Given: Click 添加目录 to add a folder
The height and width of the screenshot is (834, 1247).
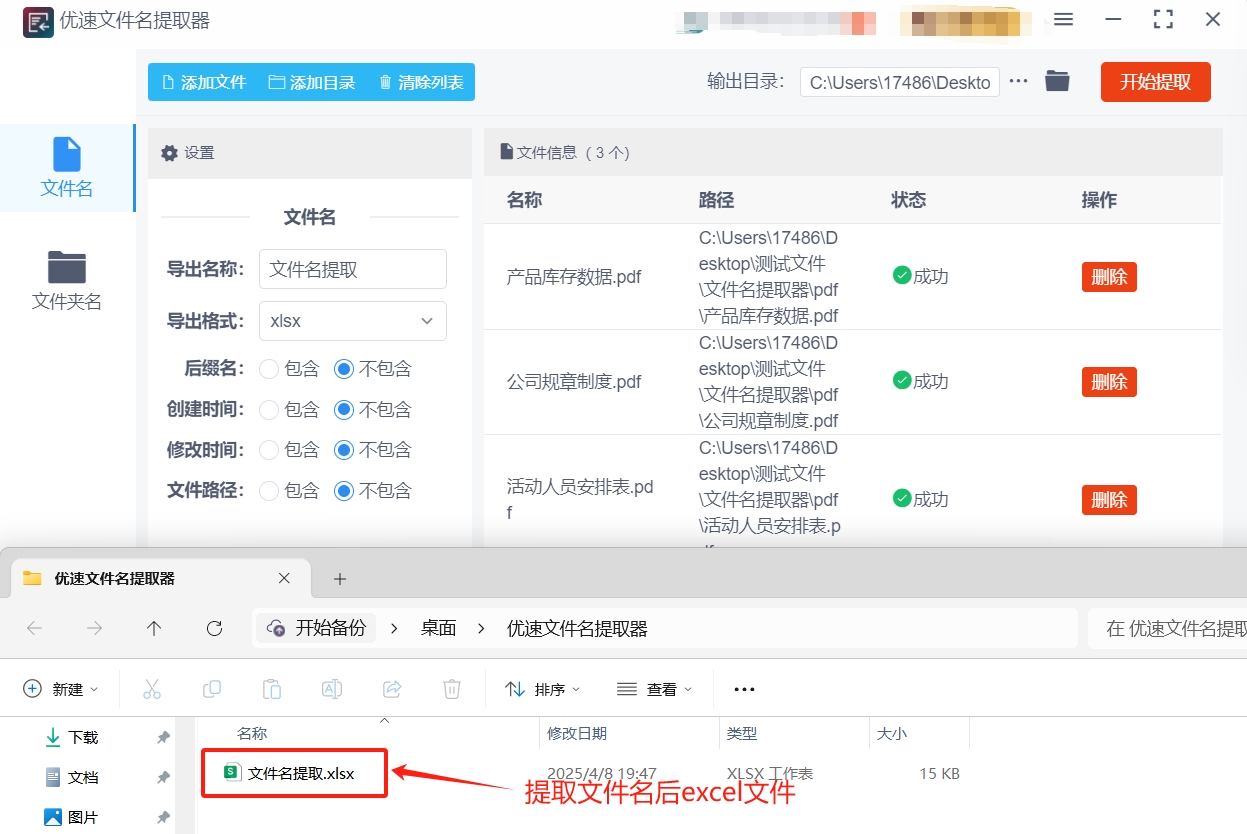Looking at the screenshot, I should (312, 82).
